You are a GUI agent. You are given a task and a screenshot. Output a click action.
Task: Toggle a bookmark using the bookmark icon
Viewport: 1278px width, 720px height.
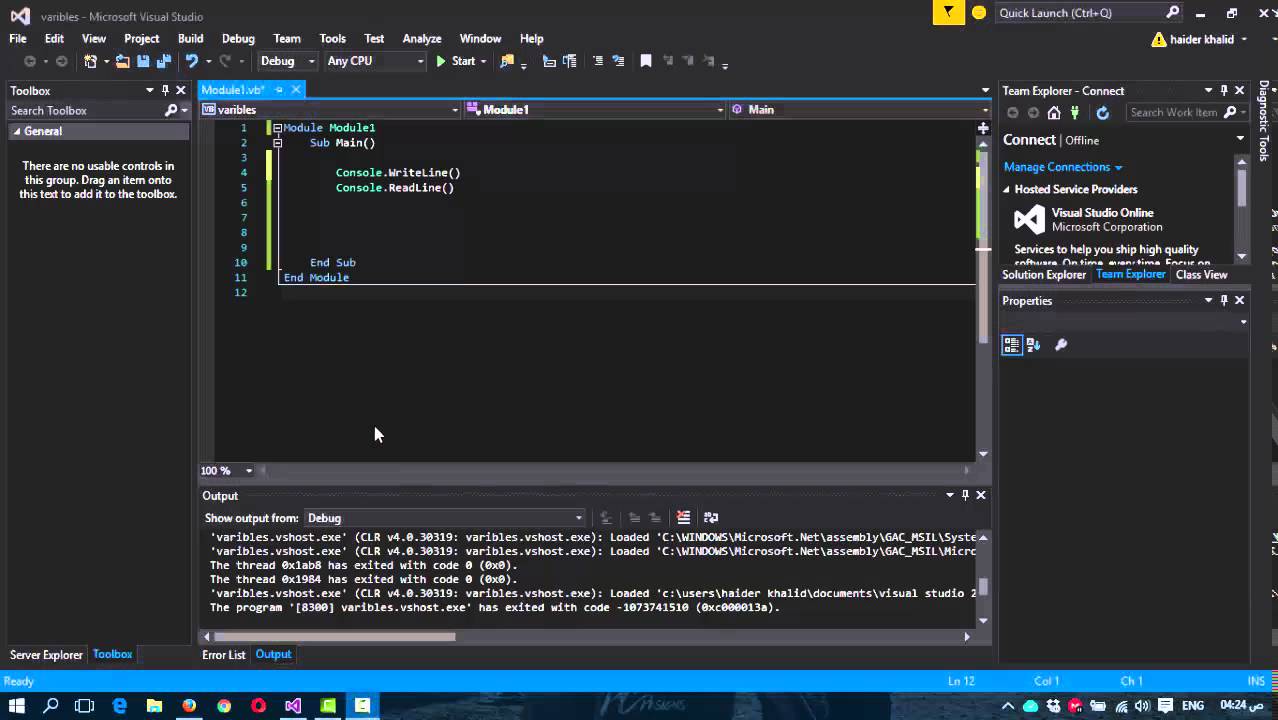click(646, 61)
